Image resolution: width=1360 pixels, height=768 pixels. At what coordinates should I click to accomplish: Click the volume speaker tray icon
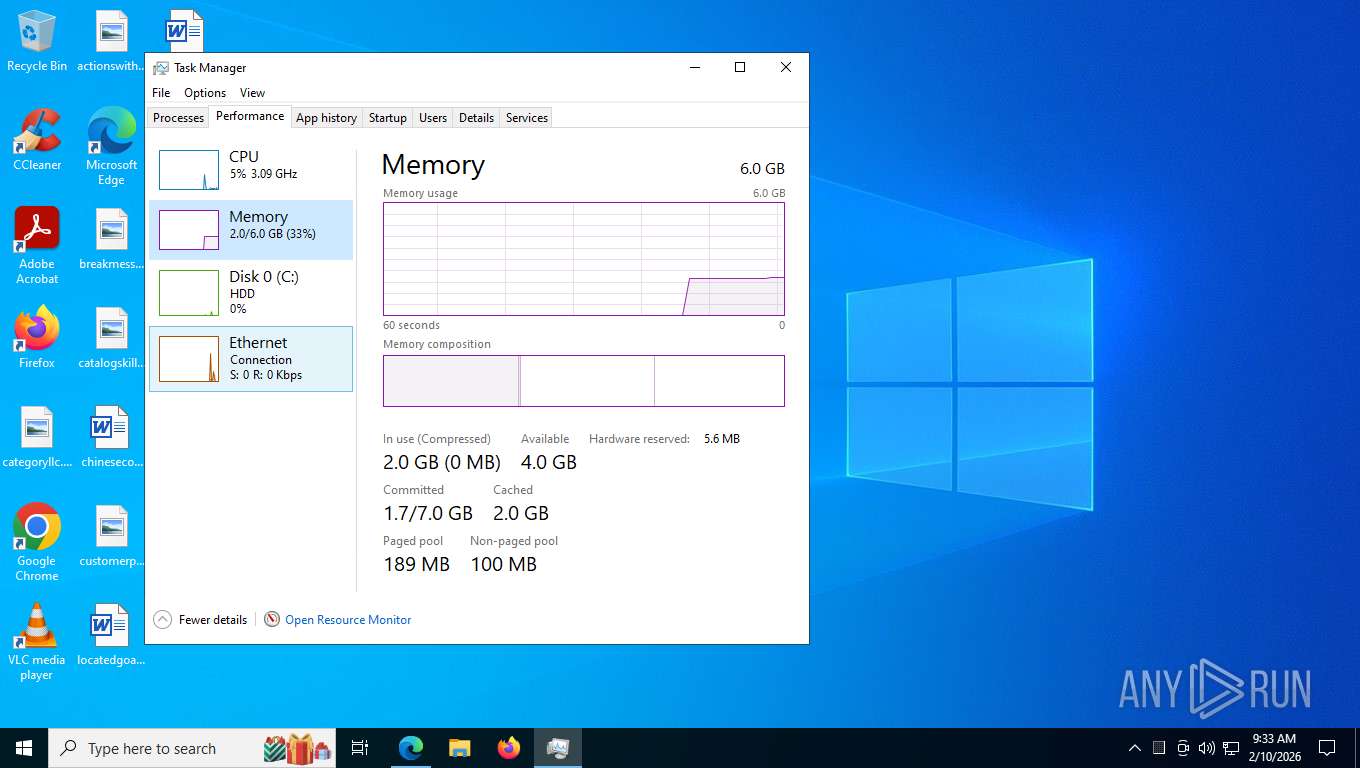[1207, 748]
